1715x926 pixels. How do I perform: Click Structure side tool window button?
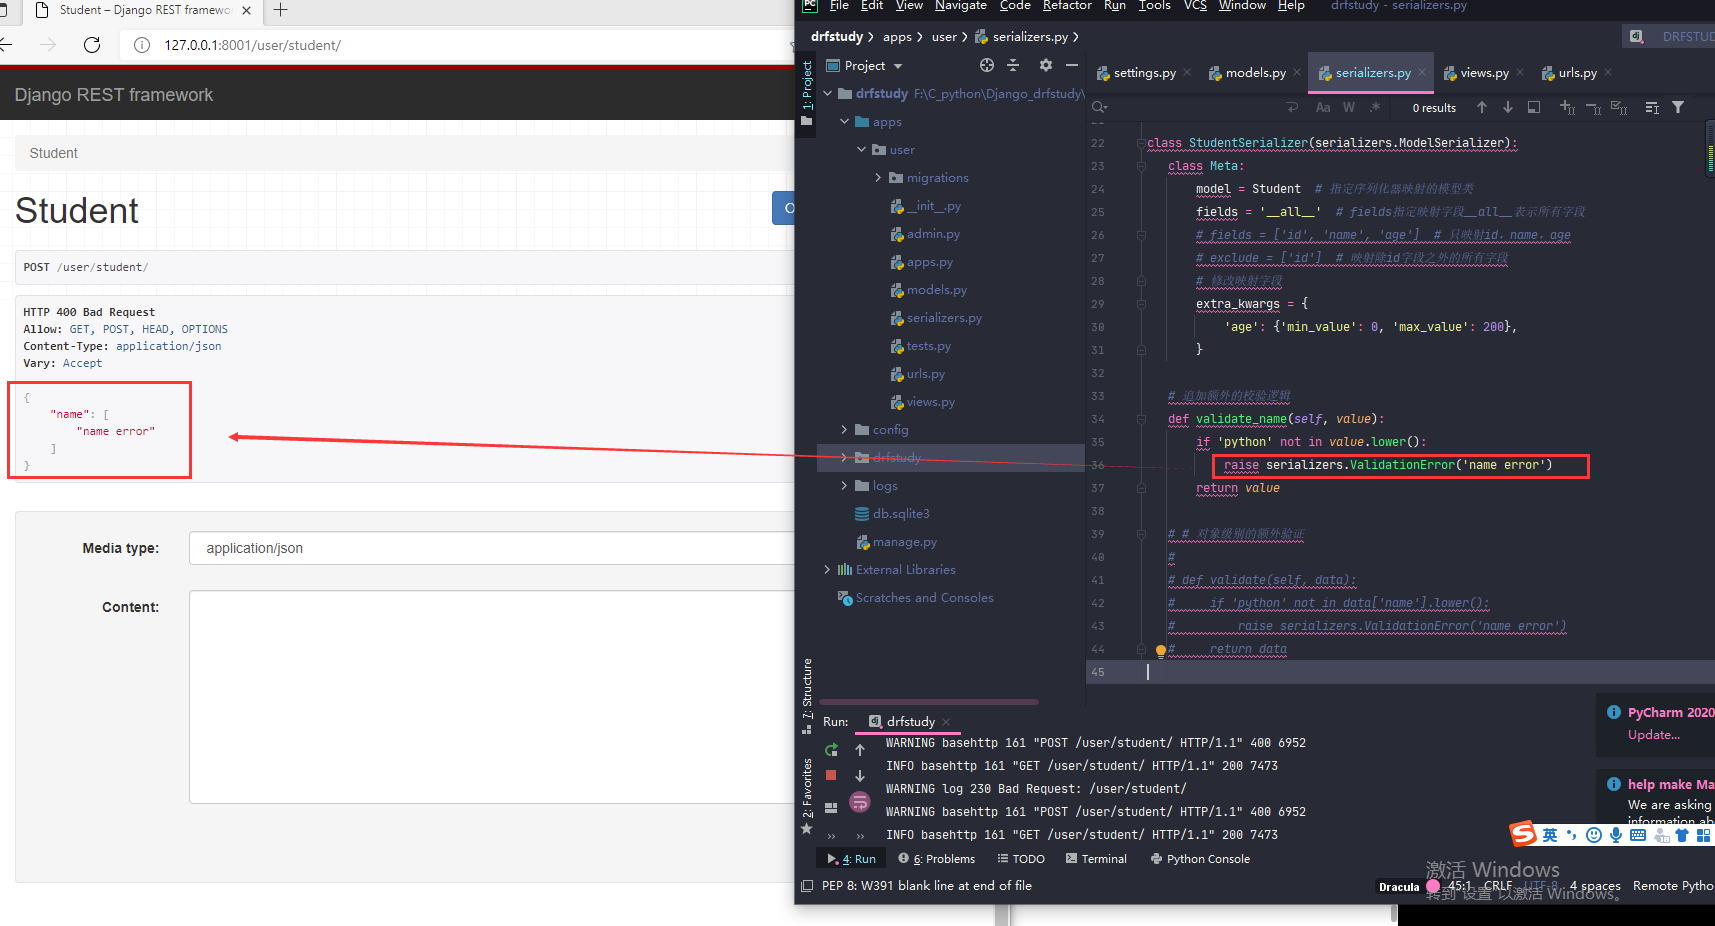tap(807, 695)
